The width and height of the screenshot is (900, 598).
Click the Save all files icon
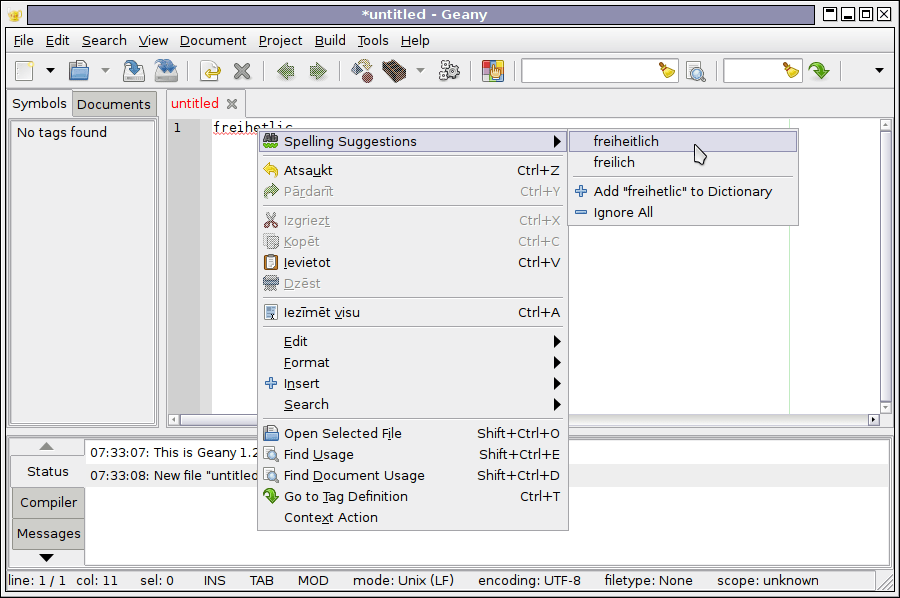tap(166, 71)
